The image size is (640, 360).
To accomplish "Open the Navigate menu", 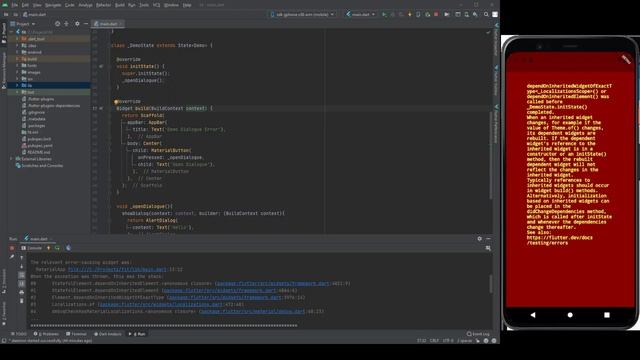I will tap(53, 5).
